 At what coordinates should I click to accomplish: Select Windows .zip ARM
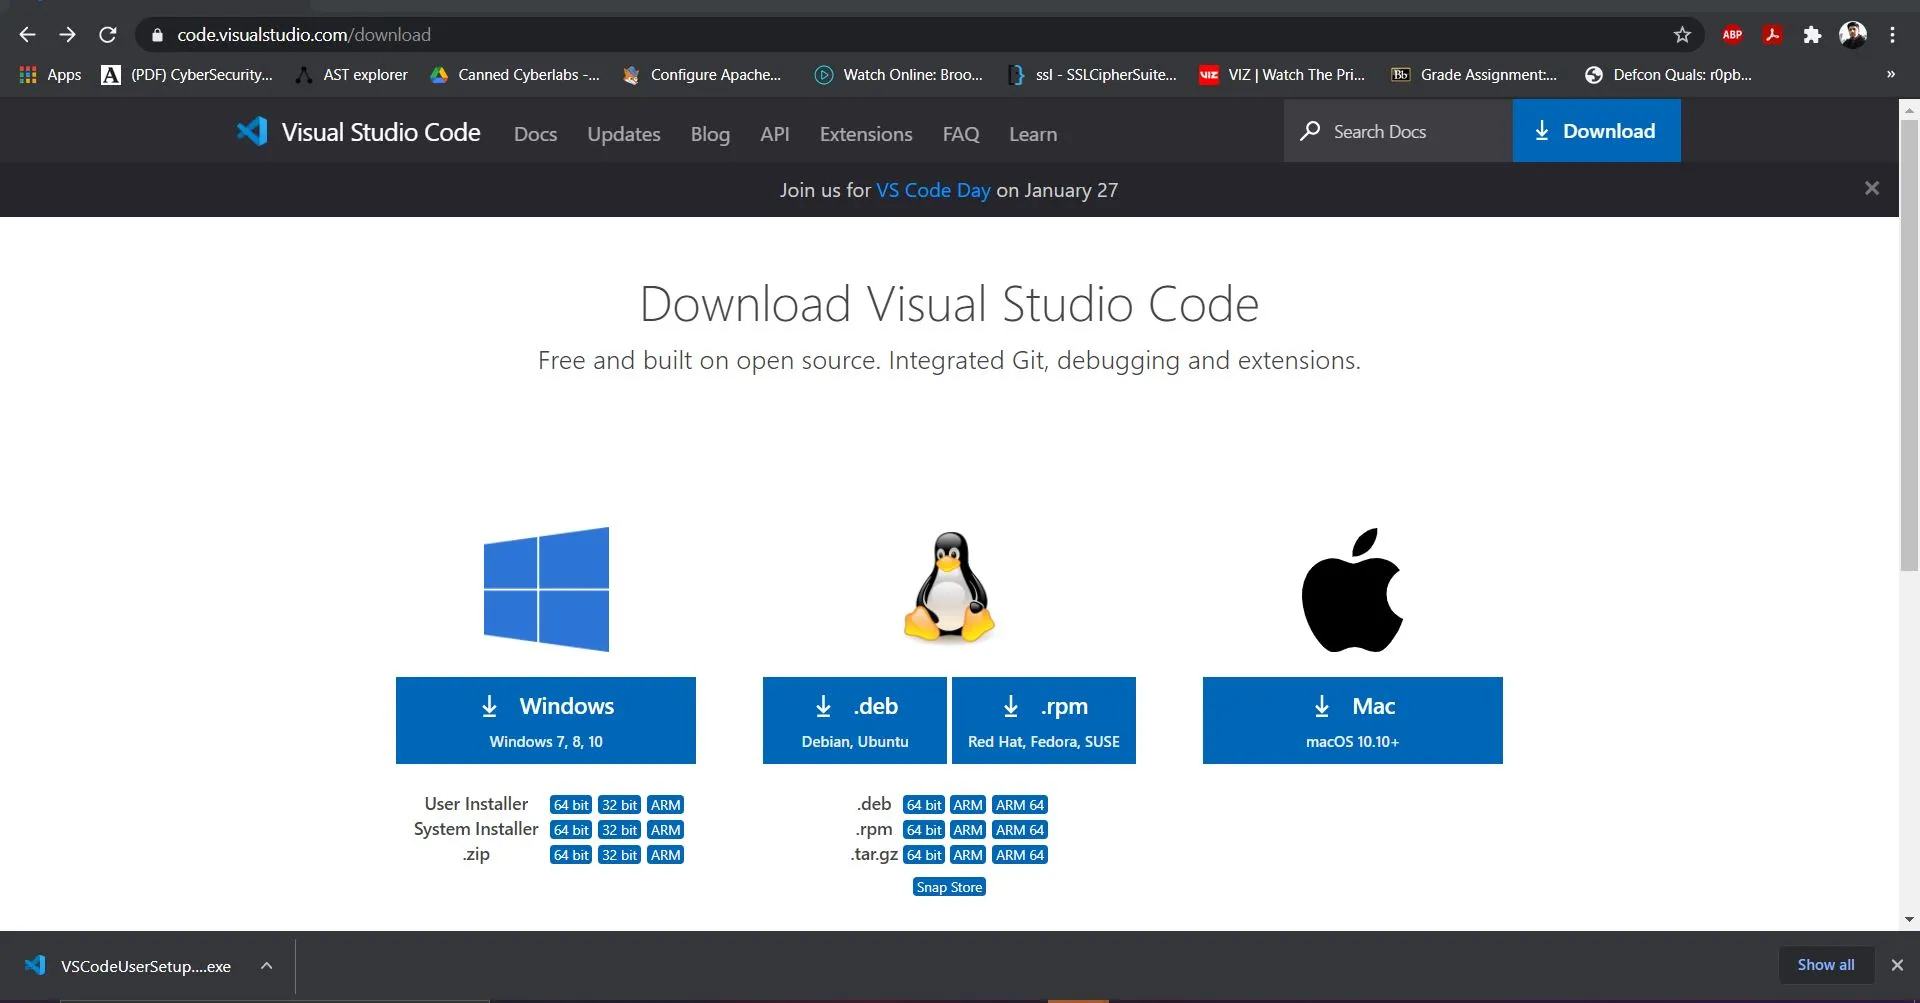click(665, 855)
